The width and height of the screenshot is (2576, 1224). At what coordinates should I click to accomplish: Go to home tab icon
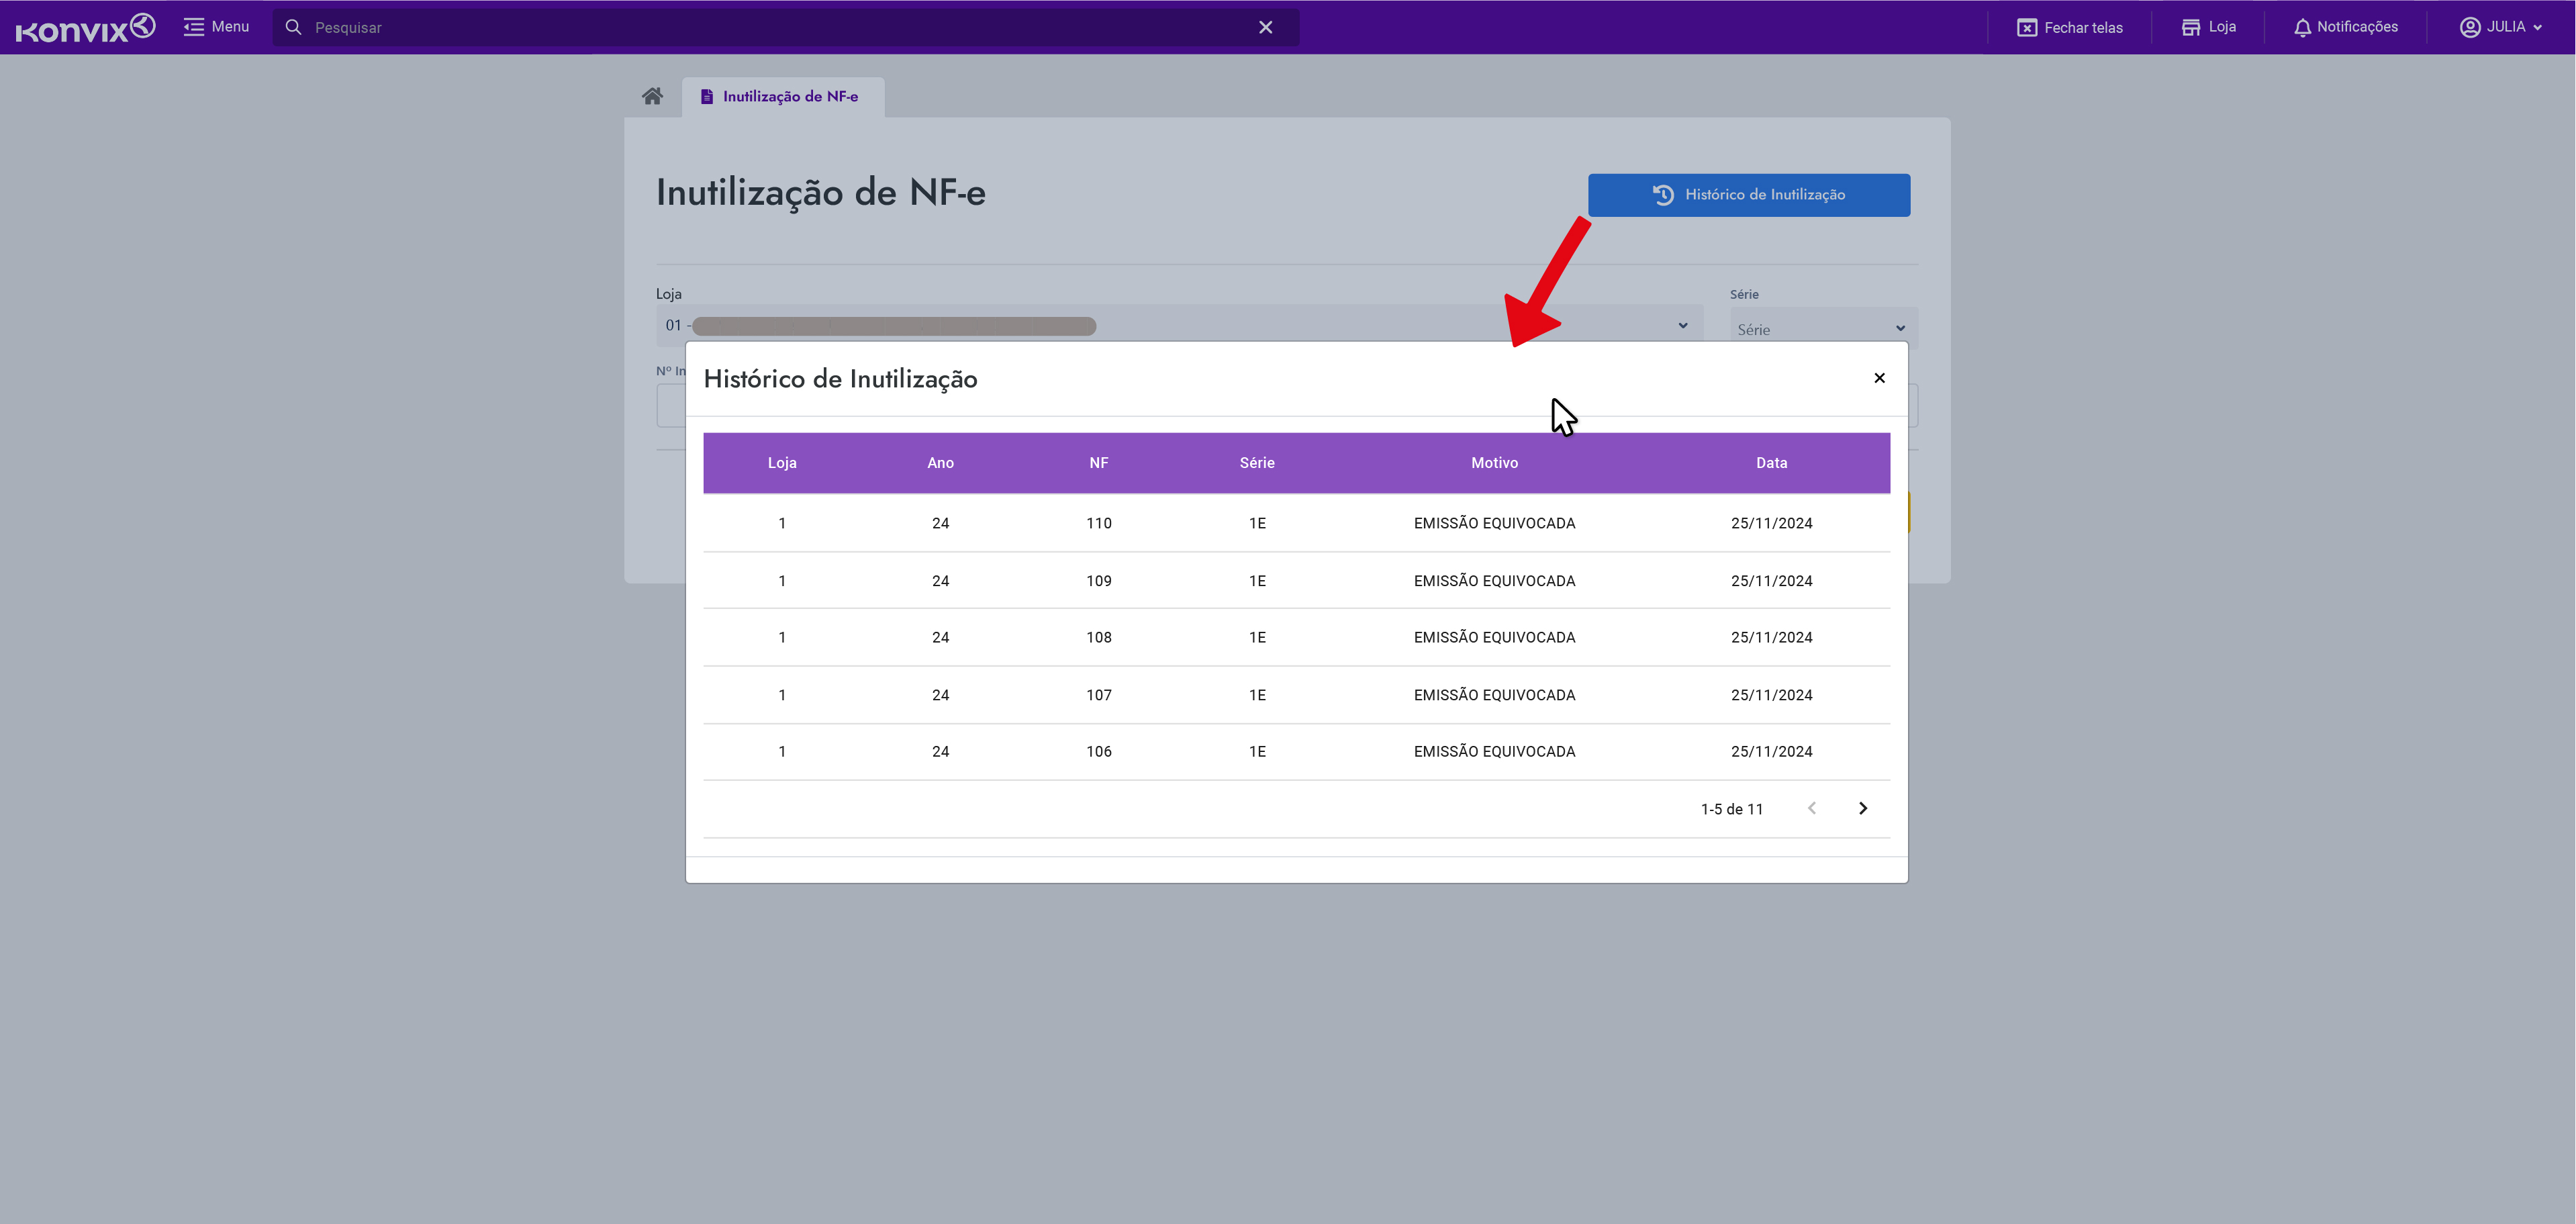[652, 96]
